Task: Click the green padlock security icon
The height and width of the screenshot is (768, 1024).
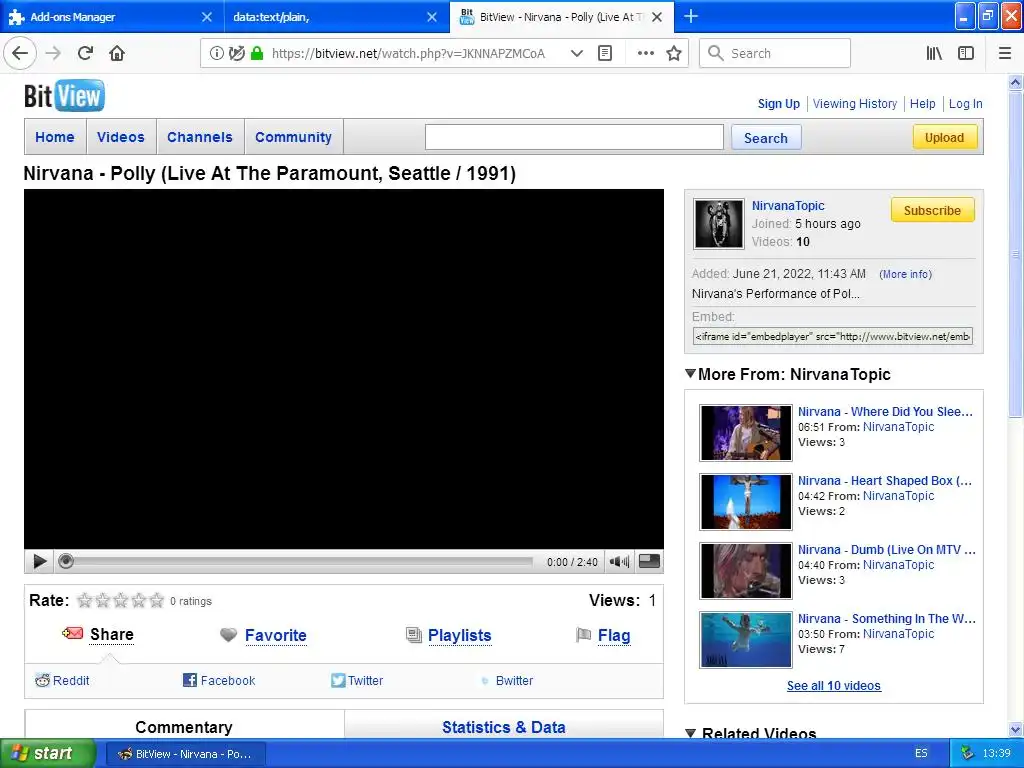Action: [x=257, y=54]
